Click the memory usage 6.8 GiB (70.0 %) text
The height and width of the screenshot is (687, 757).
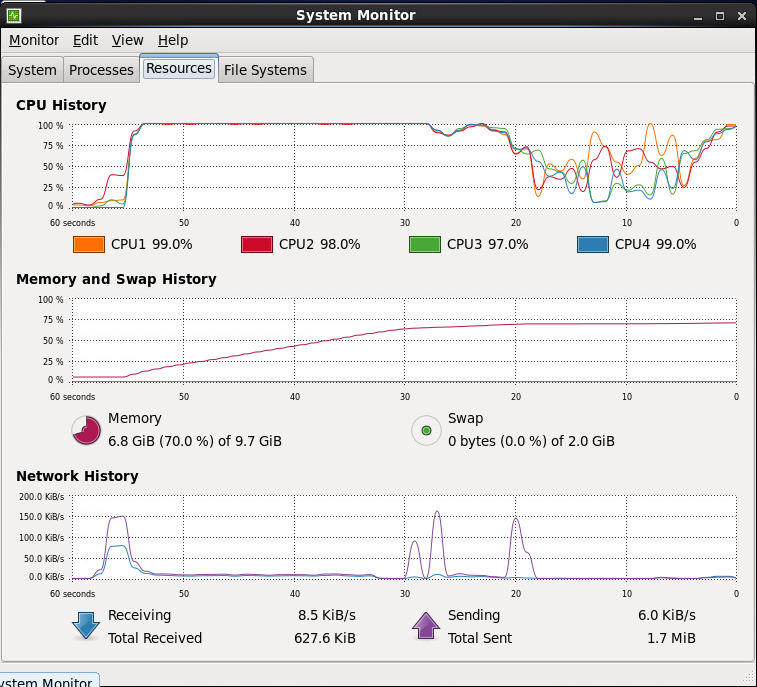click(x=195, y=441)
